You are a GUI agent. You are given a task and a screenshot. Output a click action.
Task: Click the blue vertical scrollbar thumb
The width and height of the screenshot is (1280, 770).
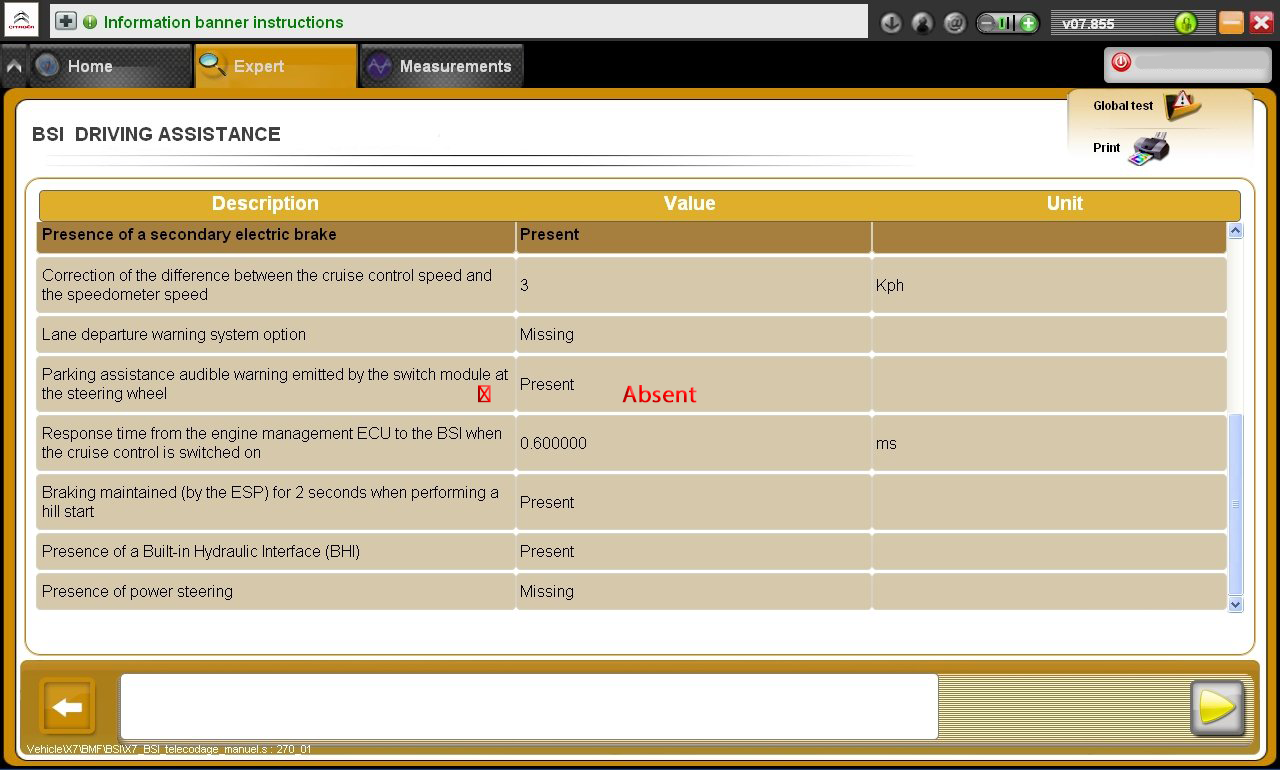tap(1235, 504)
